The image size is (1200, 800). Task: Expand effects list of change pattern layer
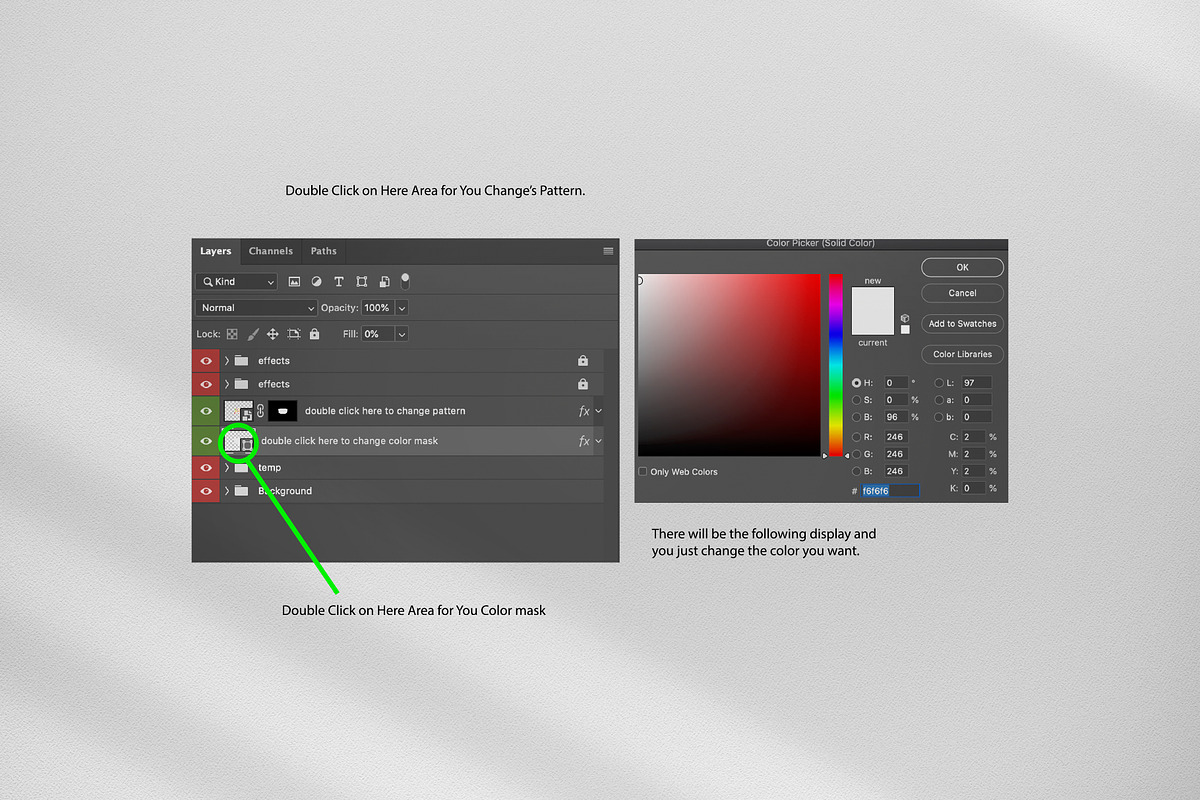coord(599,411)
